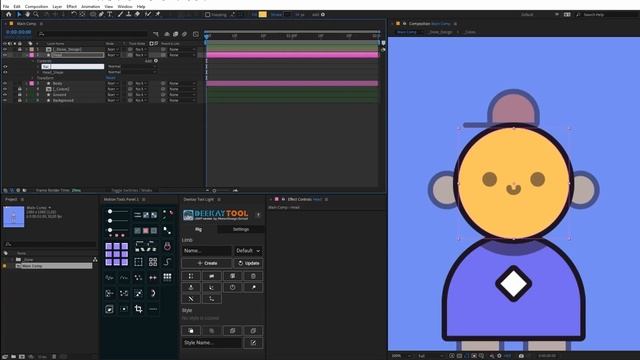Viewport: 640px width, 360px height.
Task: Open magnification dropdown in Composition viewer
Action: 401,356
